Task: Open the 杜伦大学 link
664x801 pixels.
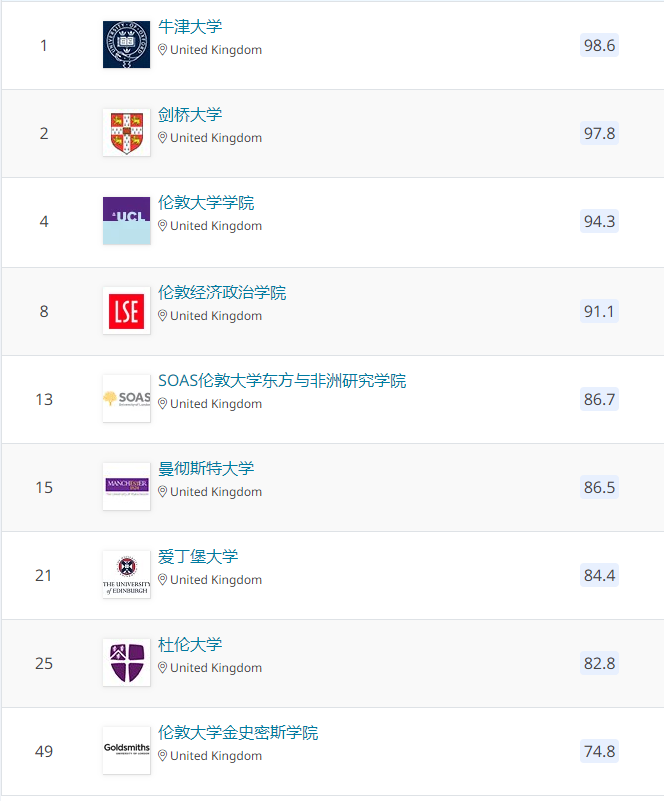Action: [x=190, y=645]
